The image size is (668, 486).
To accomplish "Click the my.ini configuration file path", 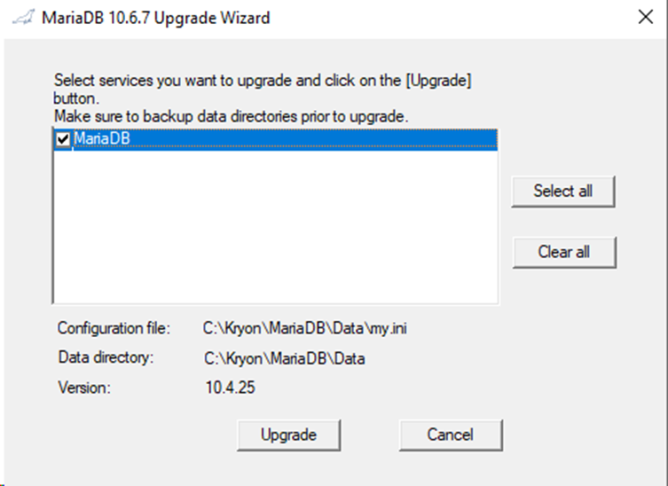I will coord(305,328).
